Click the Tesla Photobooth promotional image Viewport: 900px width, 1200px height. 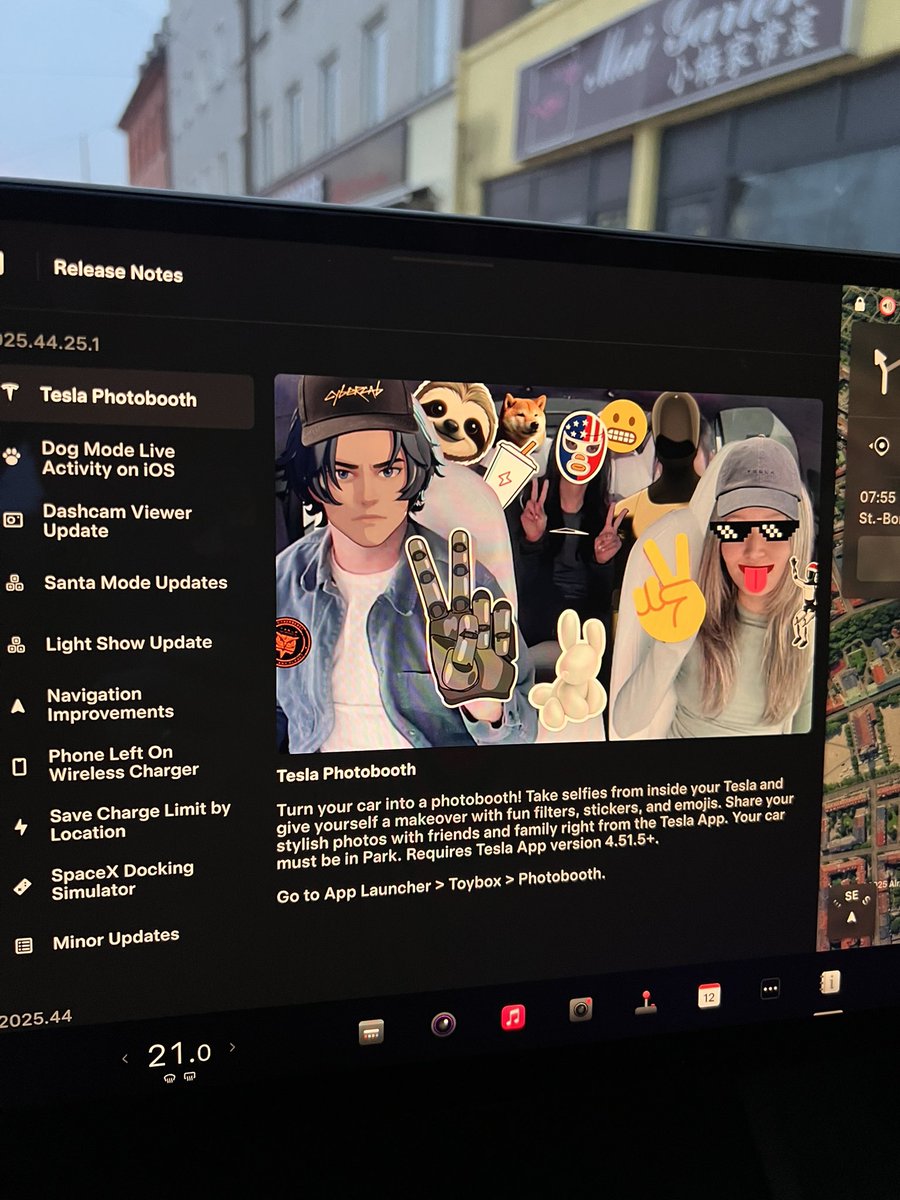pyautogui.click(x=548, y=562)
